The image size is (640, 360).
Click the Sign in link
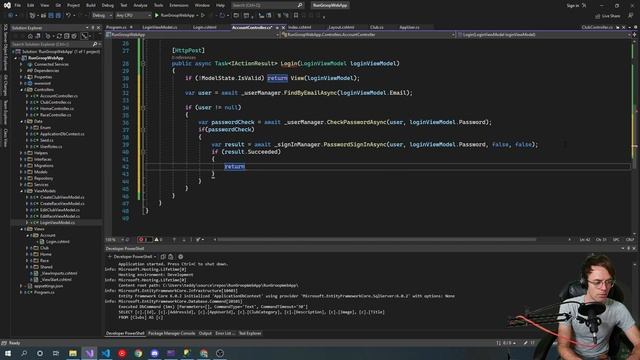tap(573, 5)
